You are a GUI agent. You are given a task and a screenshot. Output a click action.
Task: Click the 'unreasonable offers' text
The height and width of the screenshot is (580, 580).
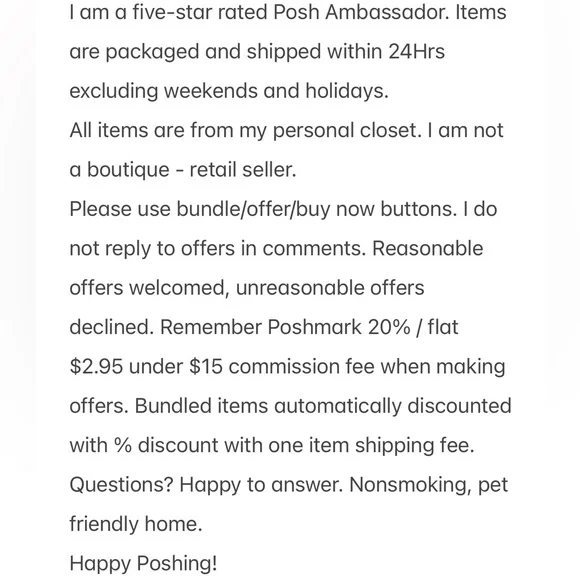[330, 288]
